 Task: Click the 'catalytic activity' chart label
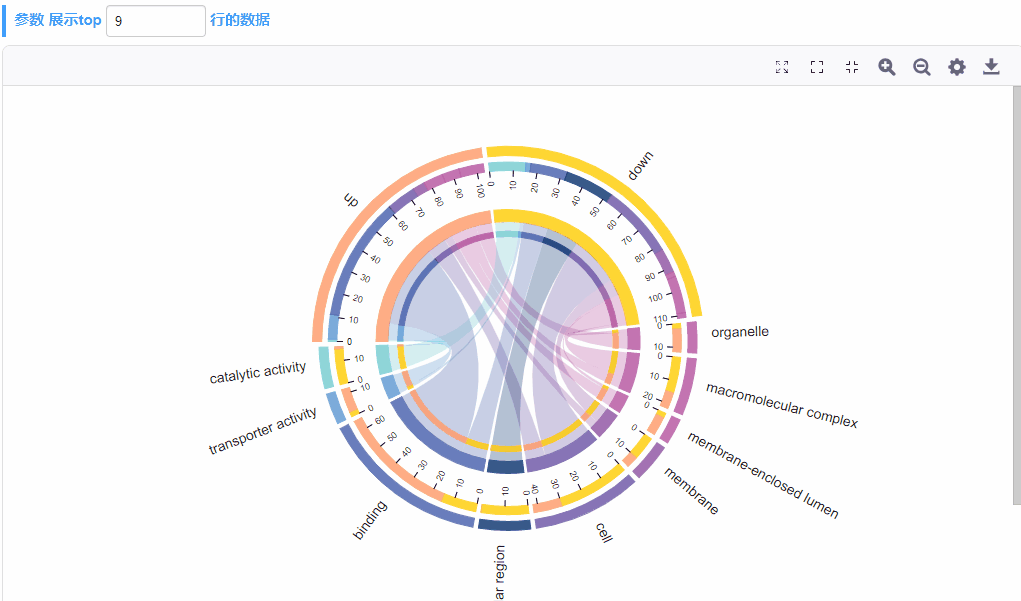[257, 372]
